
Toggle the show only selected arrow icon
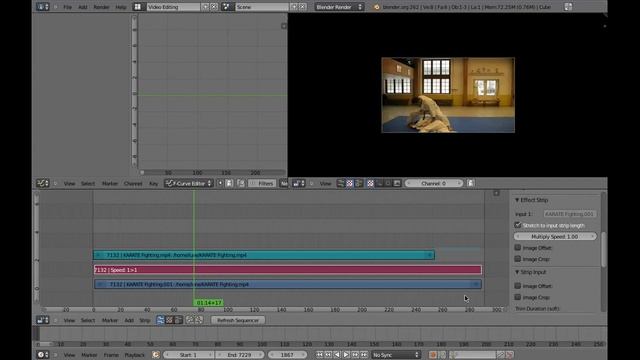coord(220,183)
